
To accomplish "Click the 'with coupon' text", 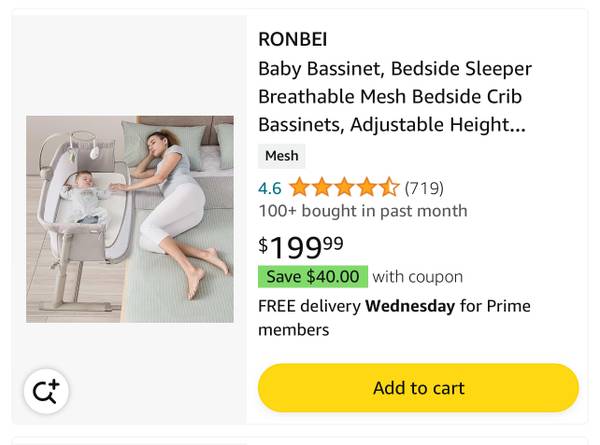I will pos(418,277).
